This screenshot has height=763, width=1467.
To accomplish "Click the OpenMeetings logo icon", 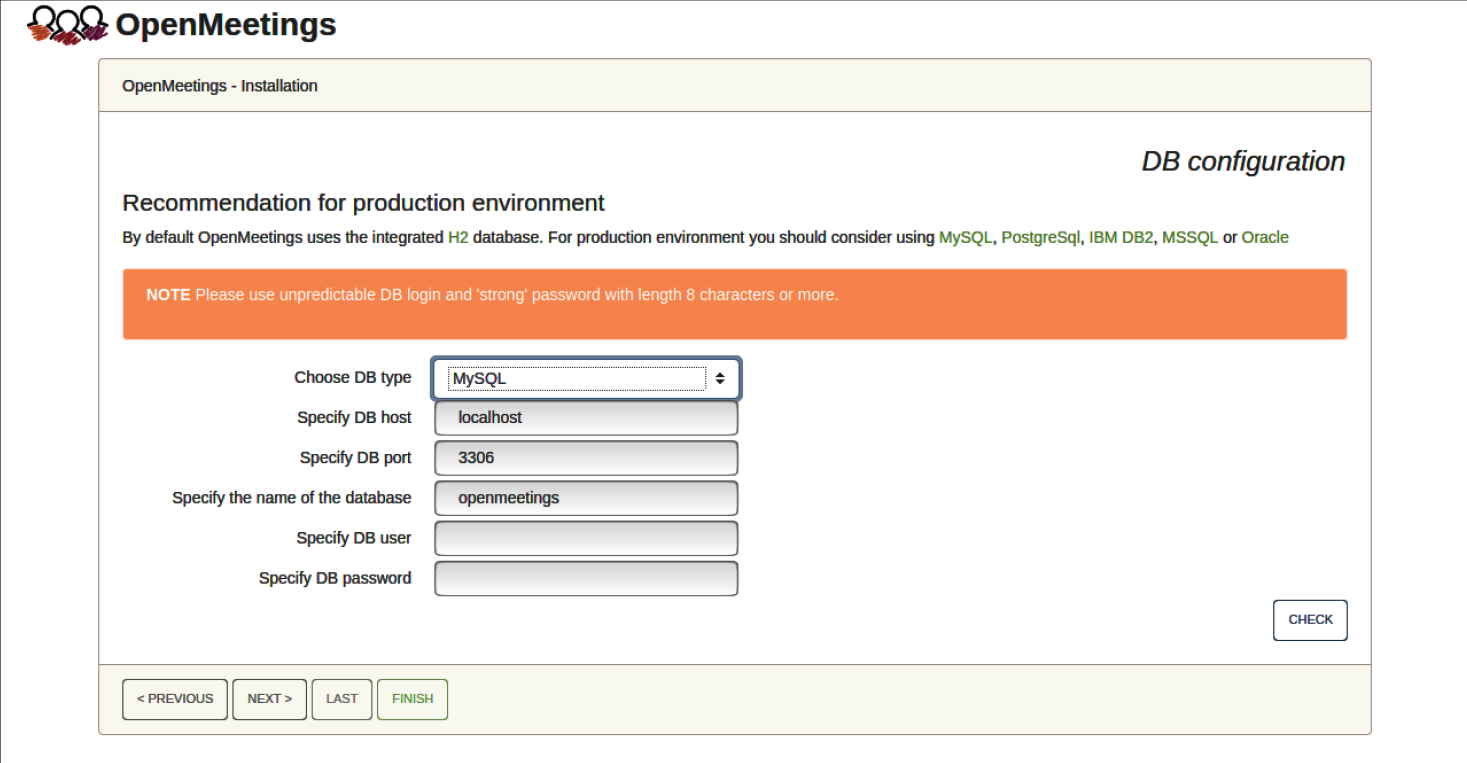I will coord(67,24).
